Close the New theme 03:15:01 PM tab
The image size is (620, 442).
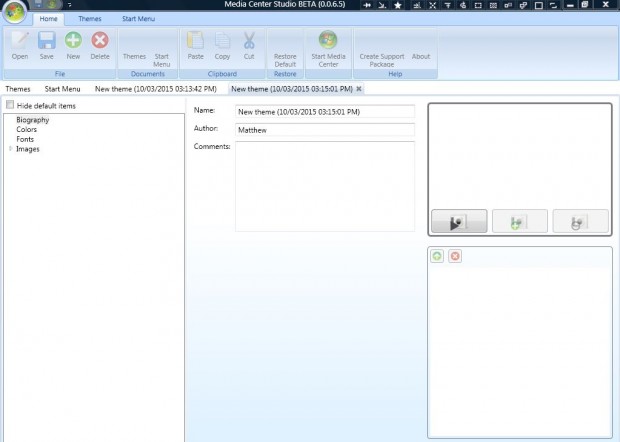coord(359,89)
